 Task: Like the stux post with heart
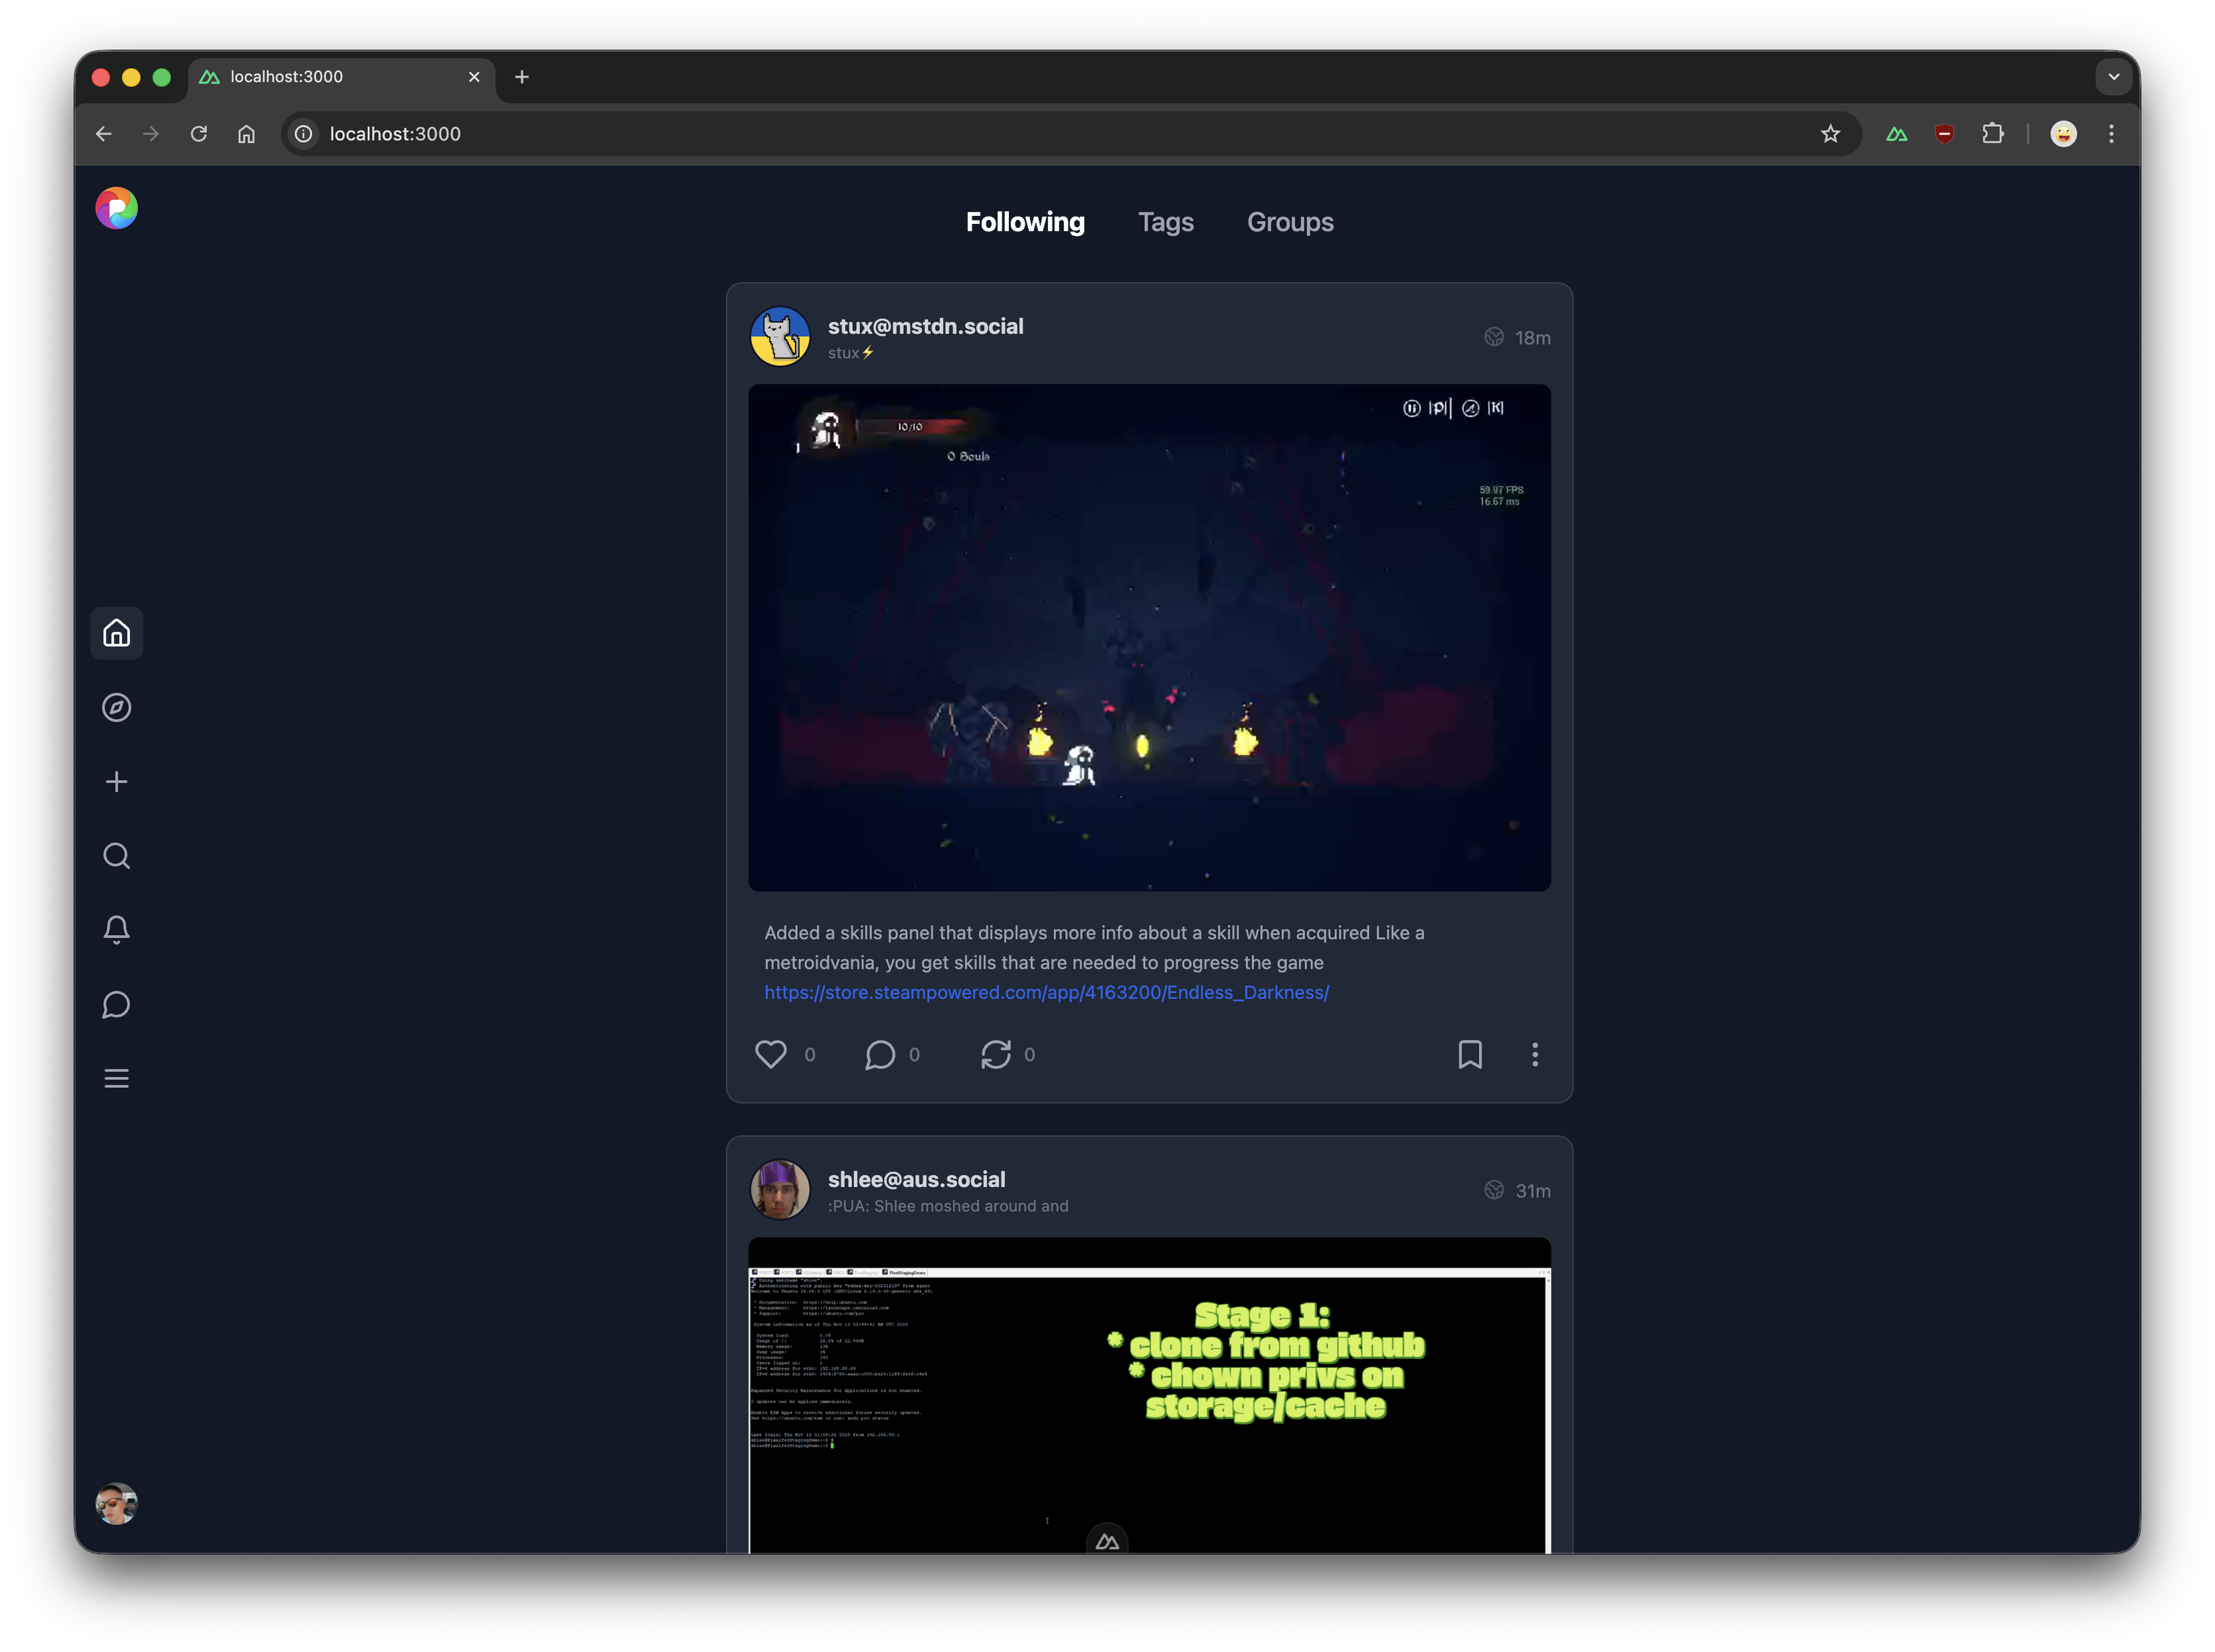(771, 1054)
